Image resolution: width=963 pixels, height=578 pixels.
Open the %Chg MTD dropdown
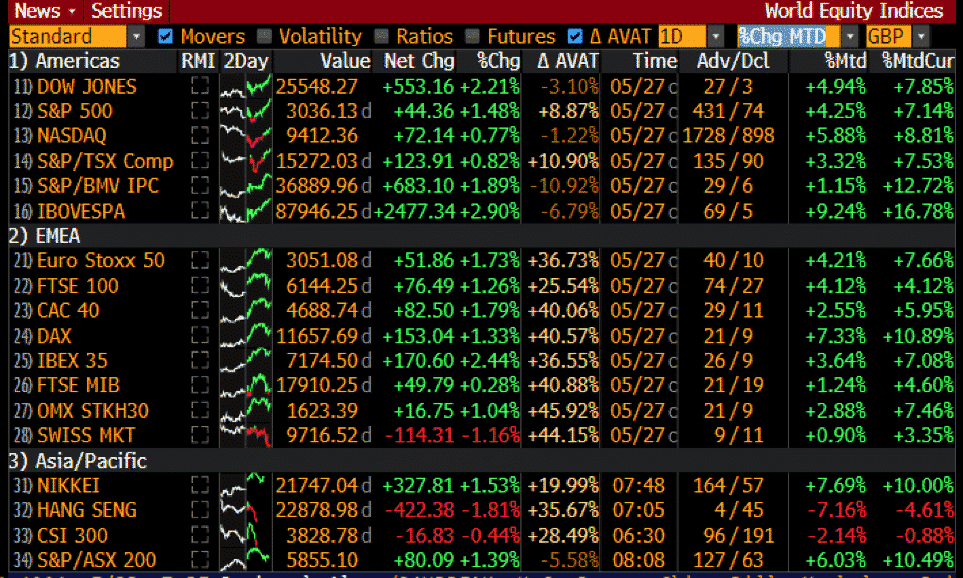pos(849,37)
